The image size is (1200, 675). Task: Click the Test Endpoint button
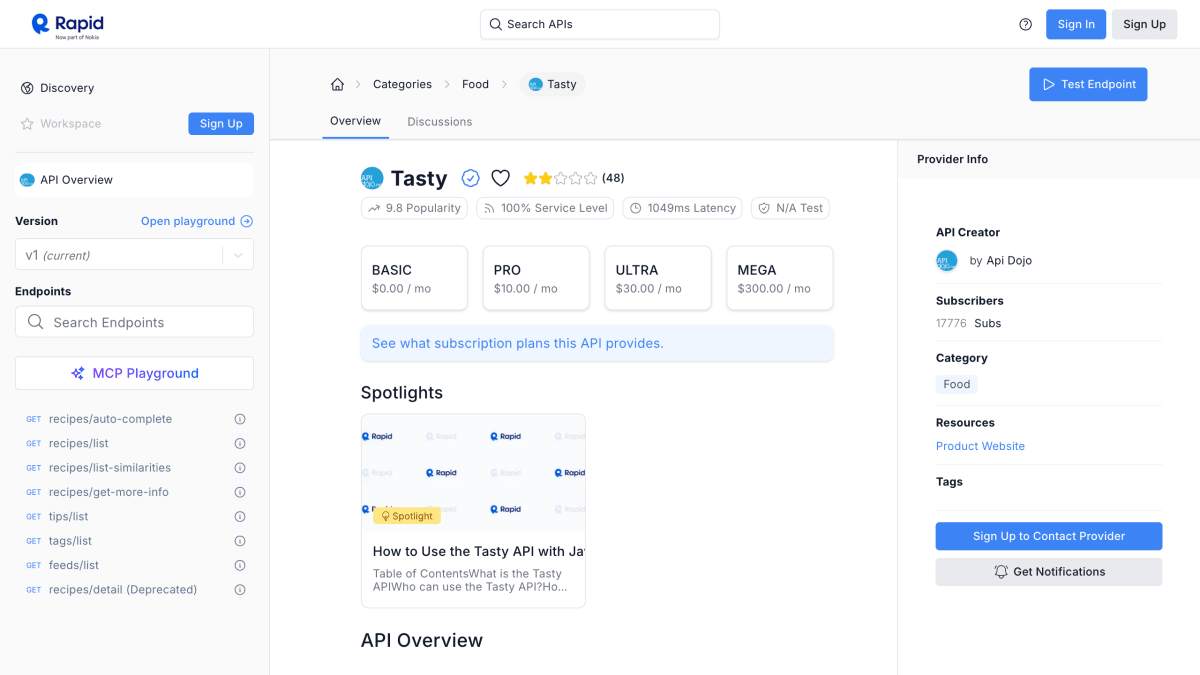1088,84
